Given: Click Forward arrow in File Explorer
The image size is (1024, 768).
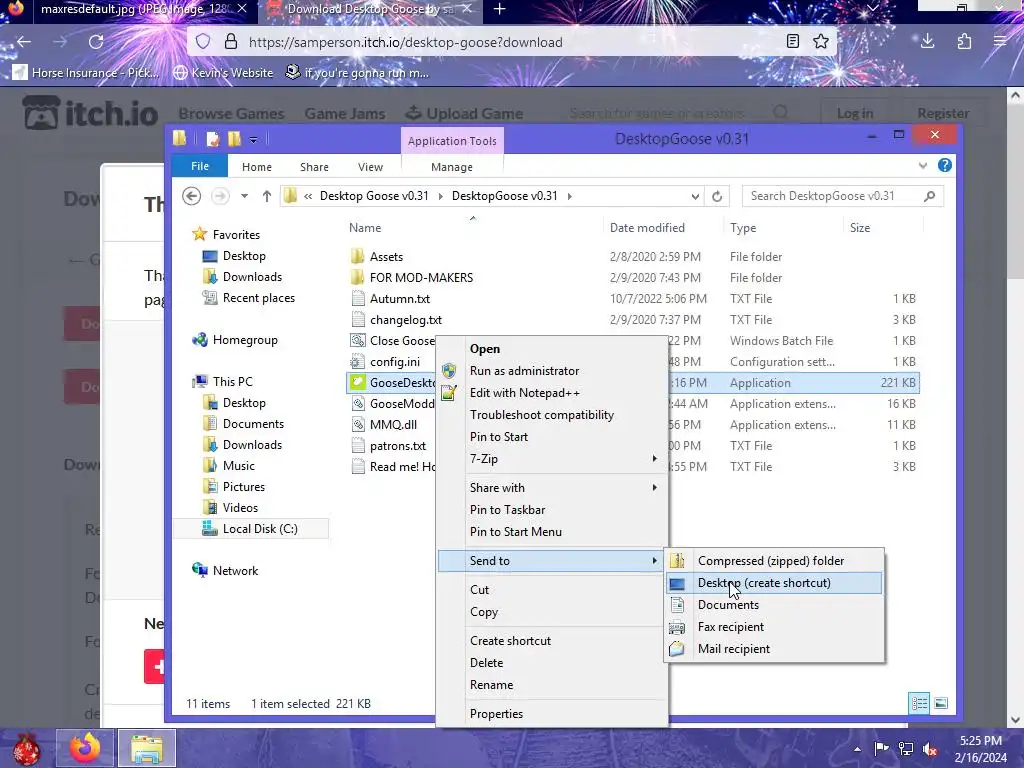Looking at the screenshot, I should tap(220, 196).
